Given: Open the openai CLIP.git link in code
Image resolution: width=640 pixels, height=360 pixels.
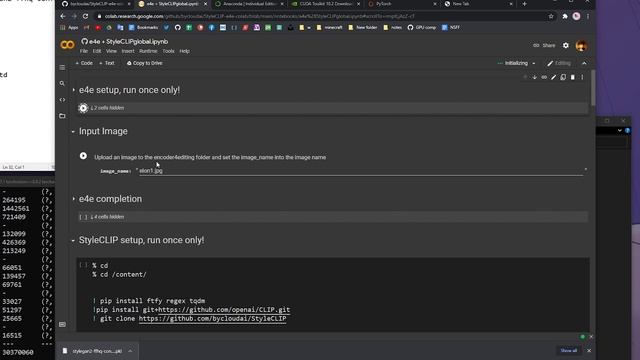Looking at the screenshot, I should click(224, 310).
